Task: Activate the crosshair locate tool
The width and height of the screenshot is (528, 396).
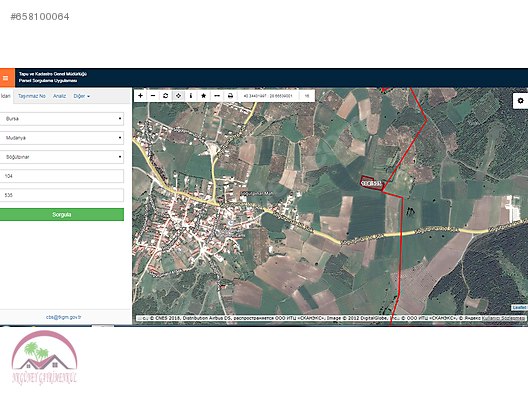Action: click(x=178, y=96)
